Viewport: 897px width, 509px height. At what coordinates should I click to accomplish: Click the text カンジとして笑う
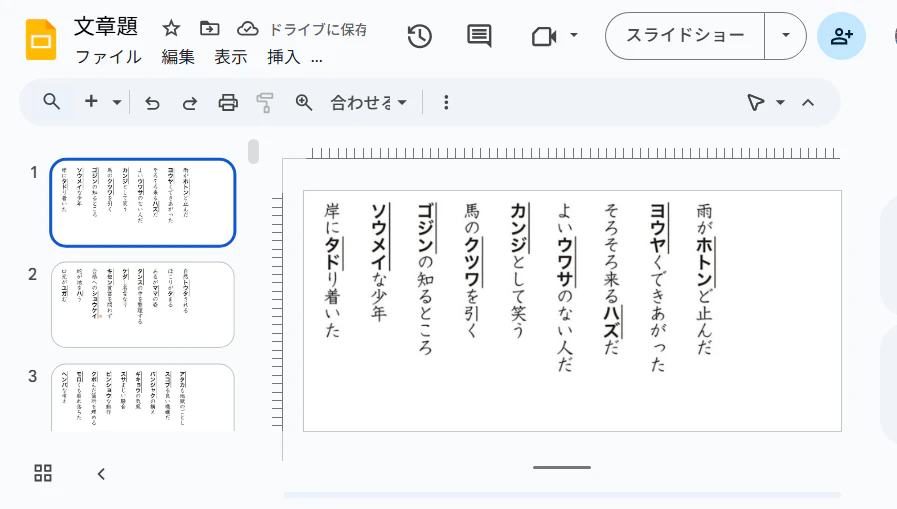click(518, 270)
